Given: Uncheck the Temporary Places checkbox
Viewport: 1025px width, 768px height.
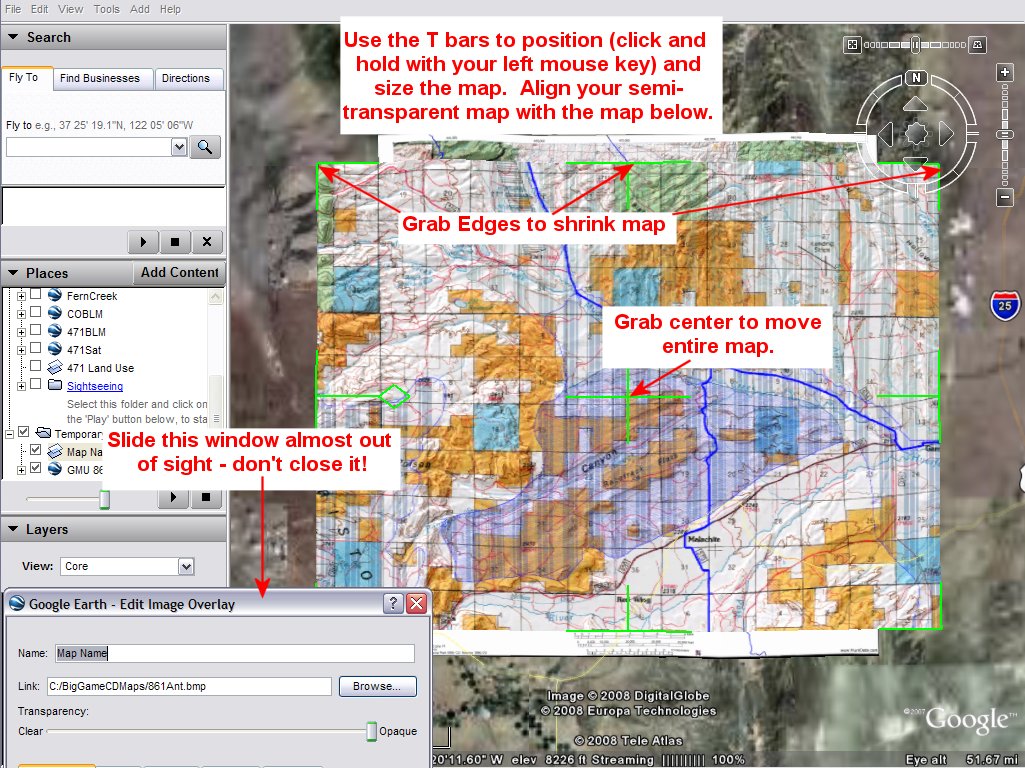Looking at the screenshot, I should 24,432.
